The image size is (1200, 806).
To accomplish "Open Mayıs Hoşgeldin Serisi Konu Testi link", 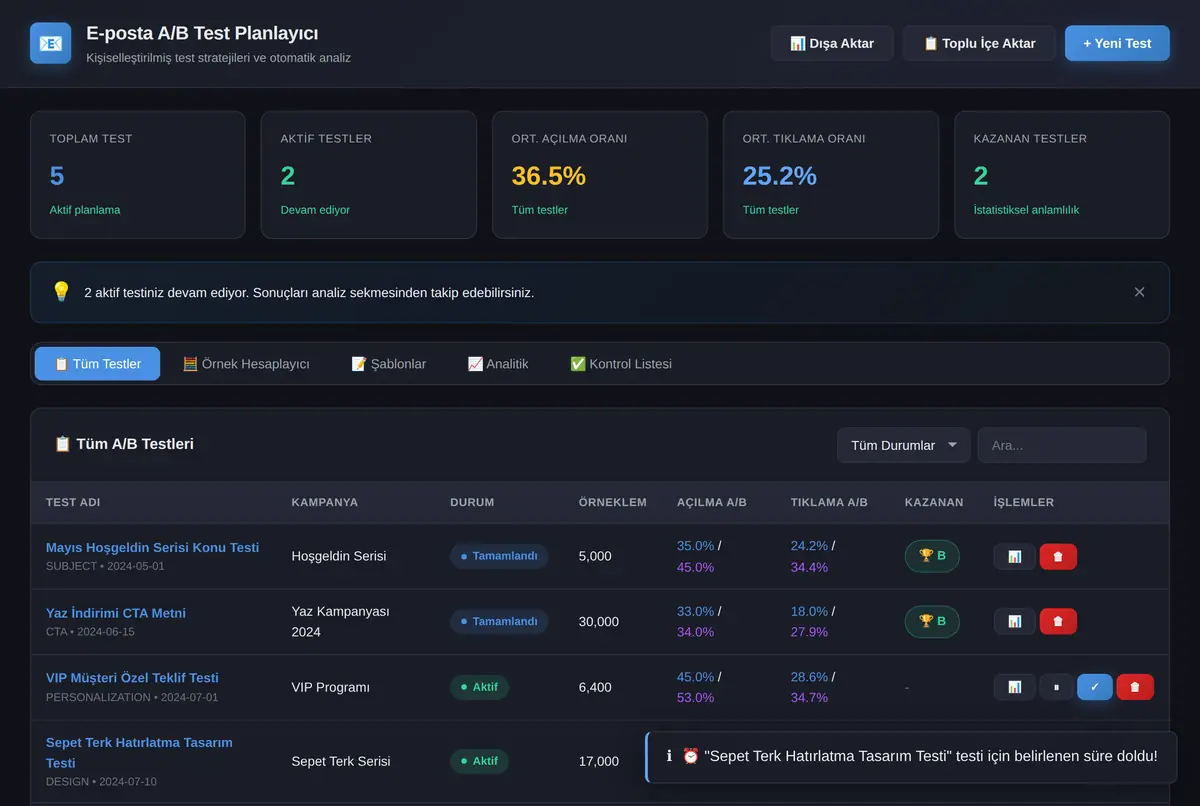I will [x=152, y=547].
